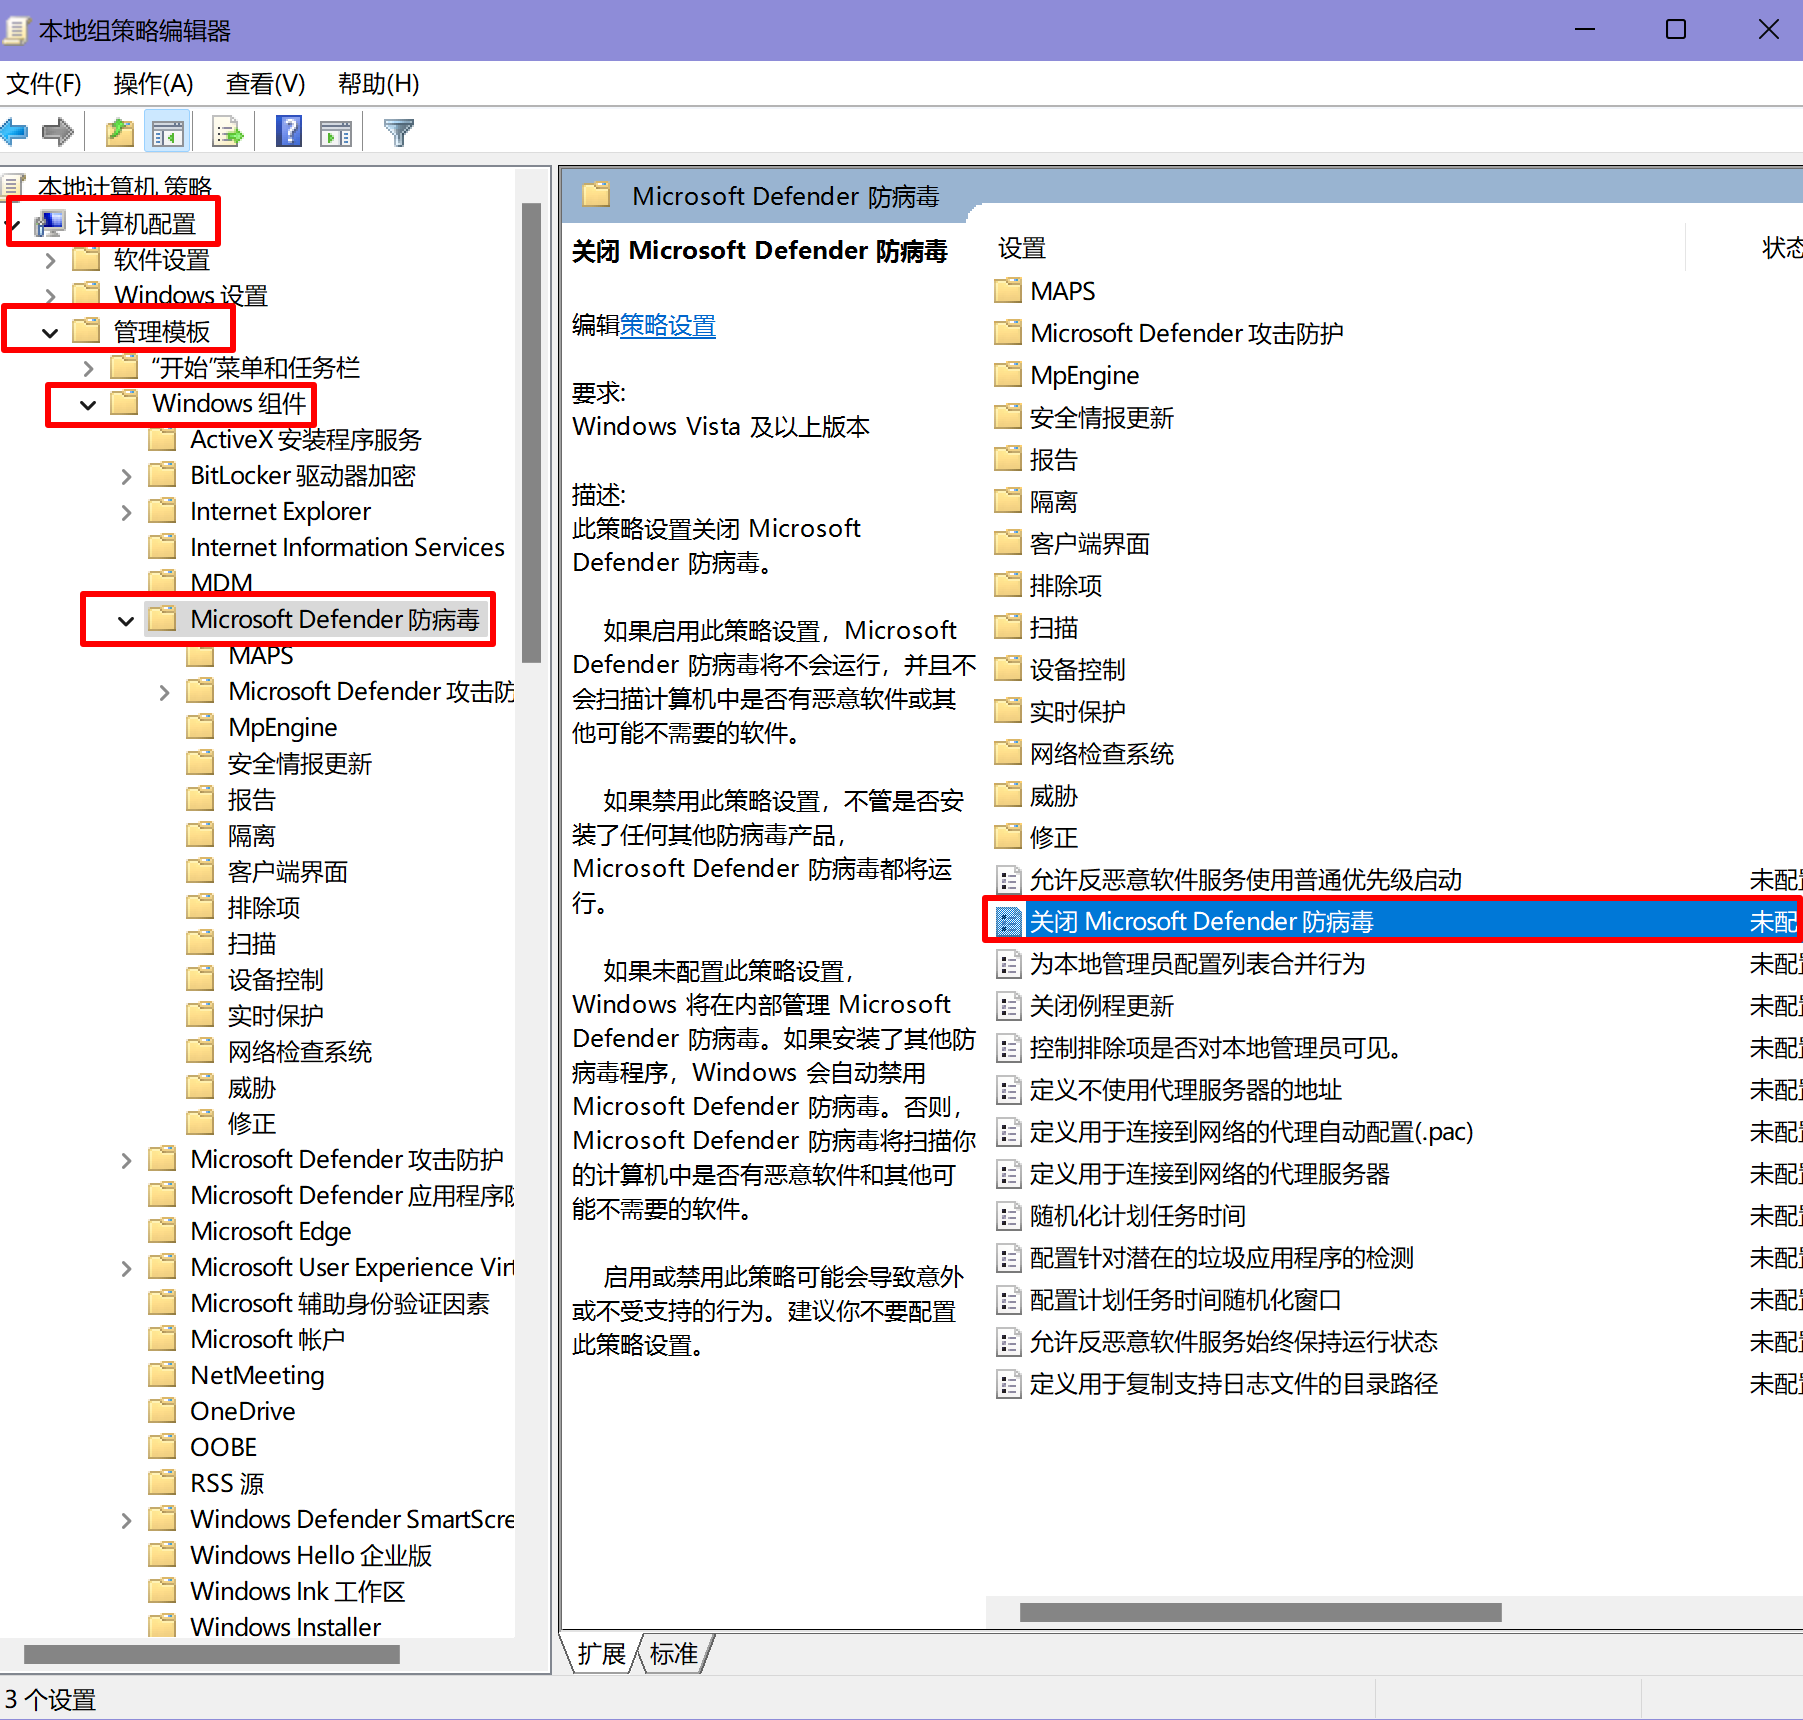Collapse the 管理模板 tree node

(x=50, y=333)
